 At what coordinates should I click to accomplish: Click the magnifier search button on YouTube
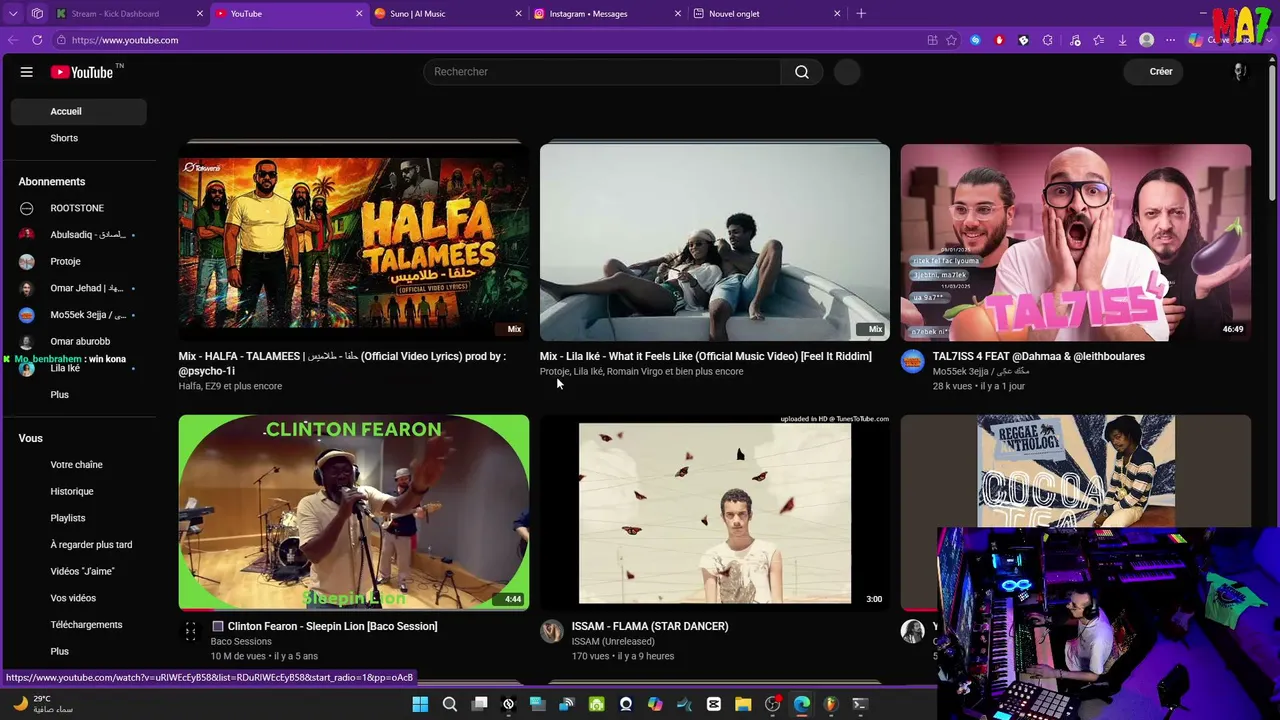pyautogui.click(x=802, y=72)
